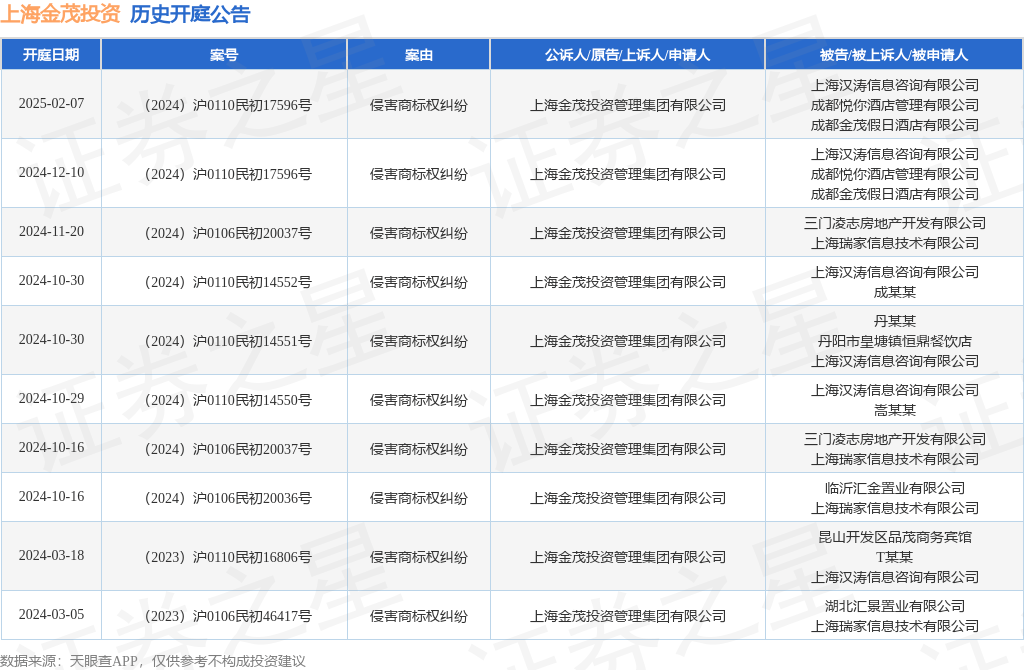Click the date 2024-03-18
The height and width of the screenshot is (670, 1024).
tap(51, 555)
